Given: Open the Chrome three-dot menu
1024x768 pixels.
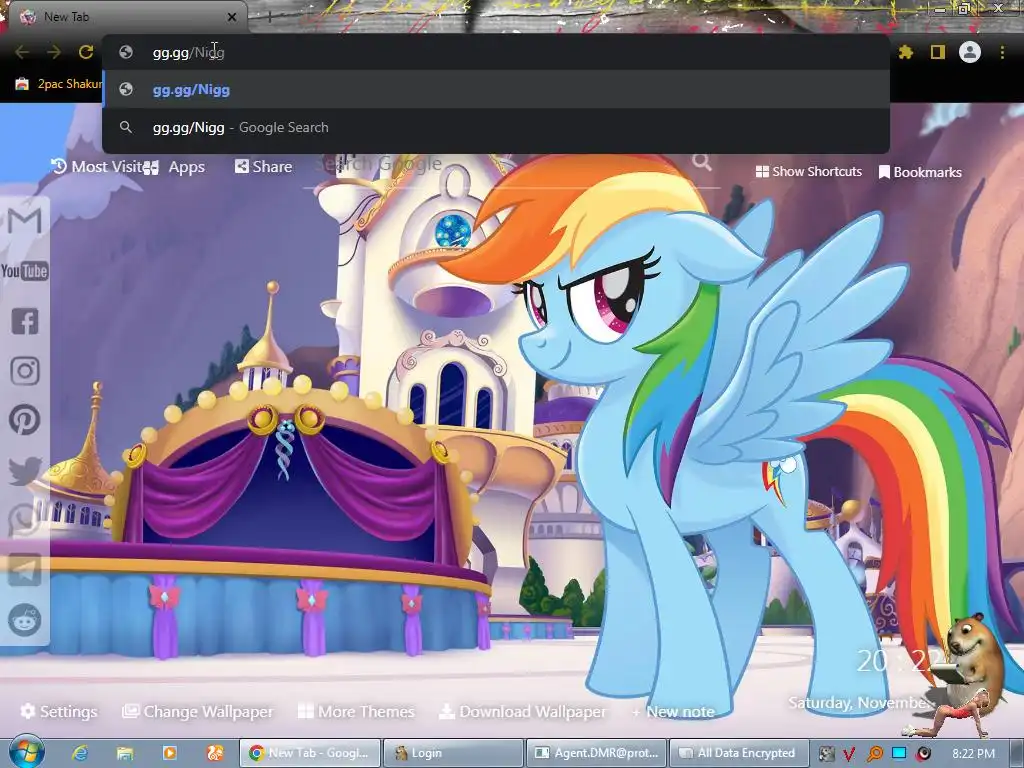Looking at the screenshot, I should [1002, 52].
